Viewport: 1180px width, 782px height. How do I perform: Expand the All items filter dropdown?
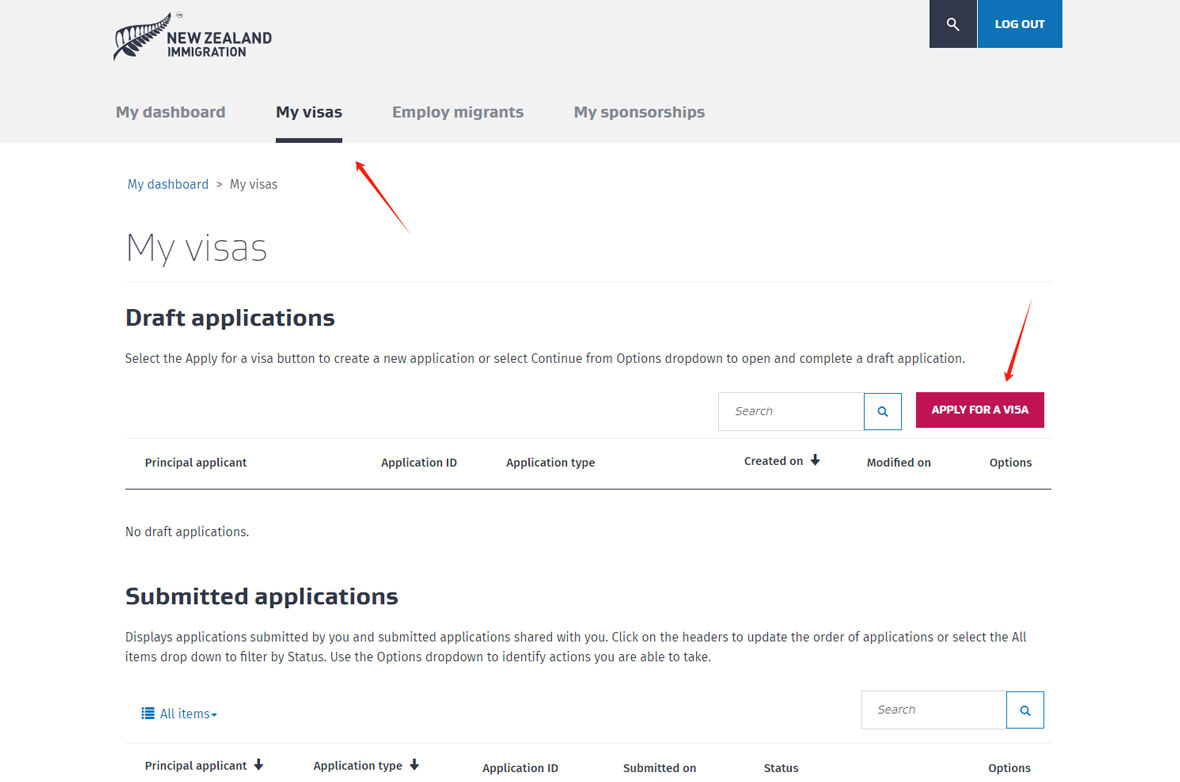(x=188, y=714)
